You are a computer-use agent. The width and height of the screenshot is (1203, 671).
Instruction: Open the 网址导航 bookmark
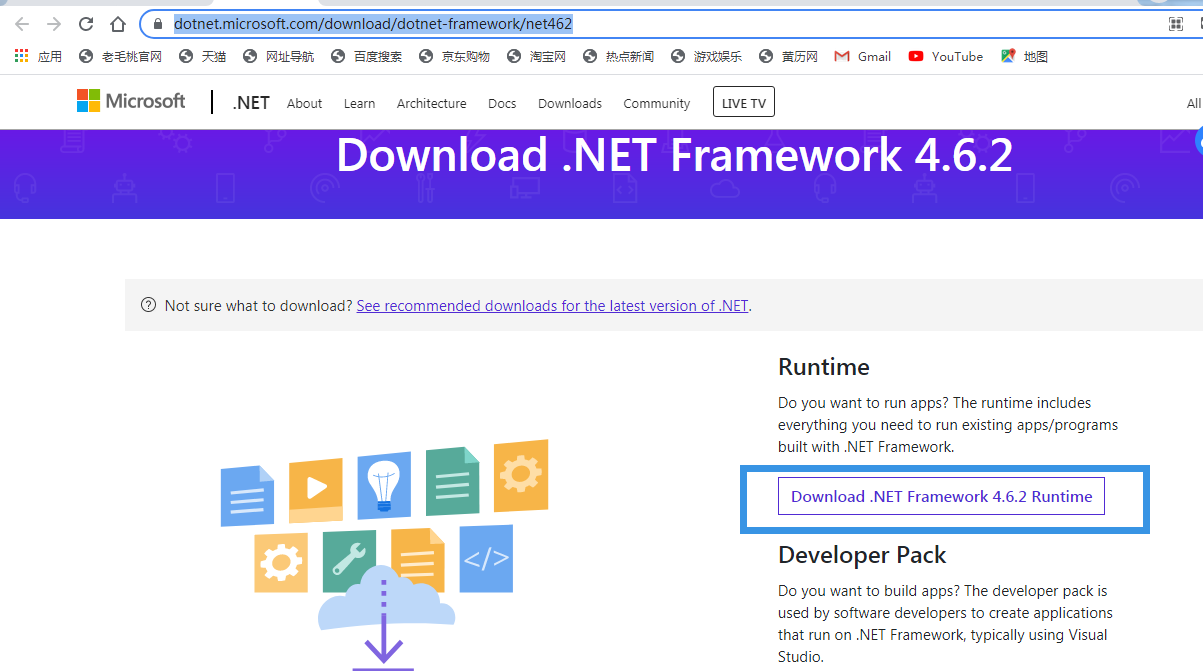pyautogui.click(x=278, y=57)
